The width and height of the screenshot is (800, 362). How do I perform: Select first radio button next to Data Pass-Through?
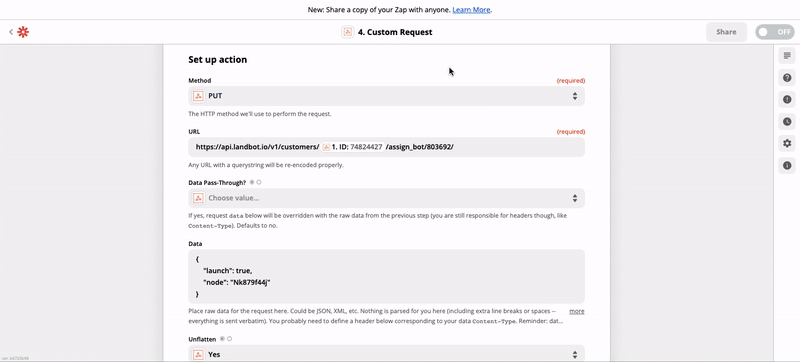click(252, 182)
